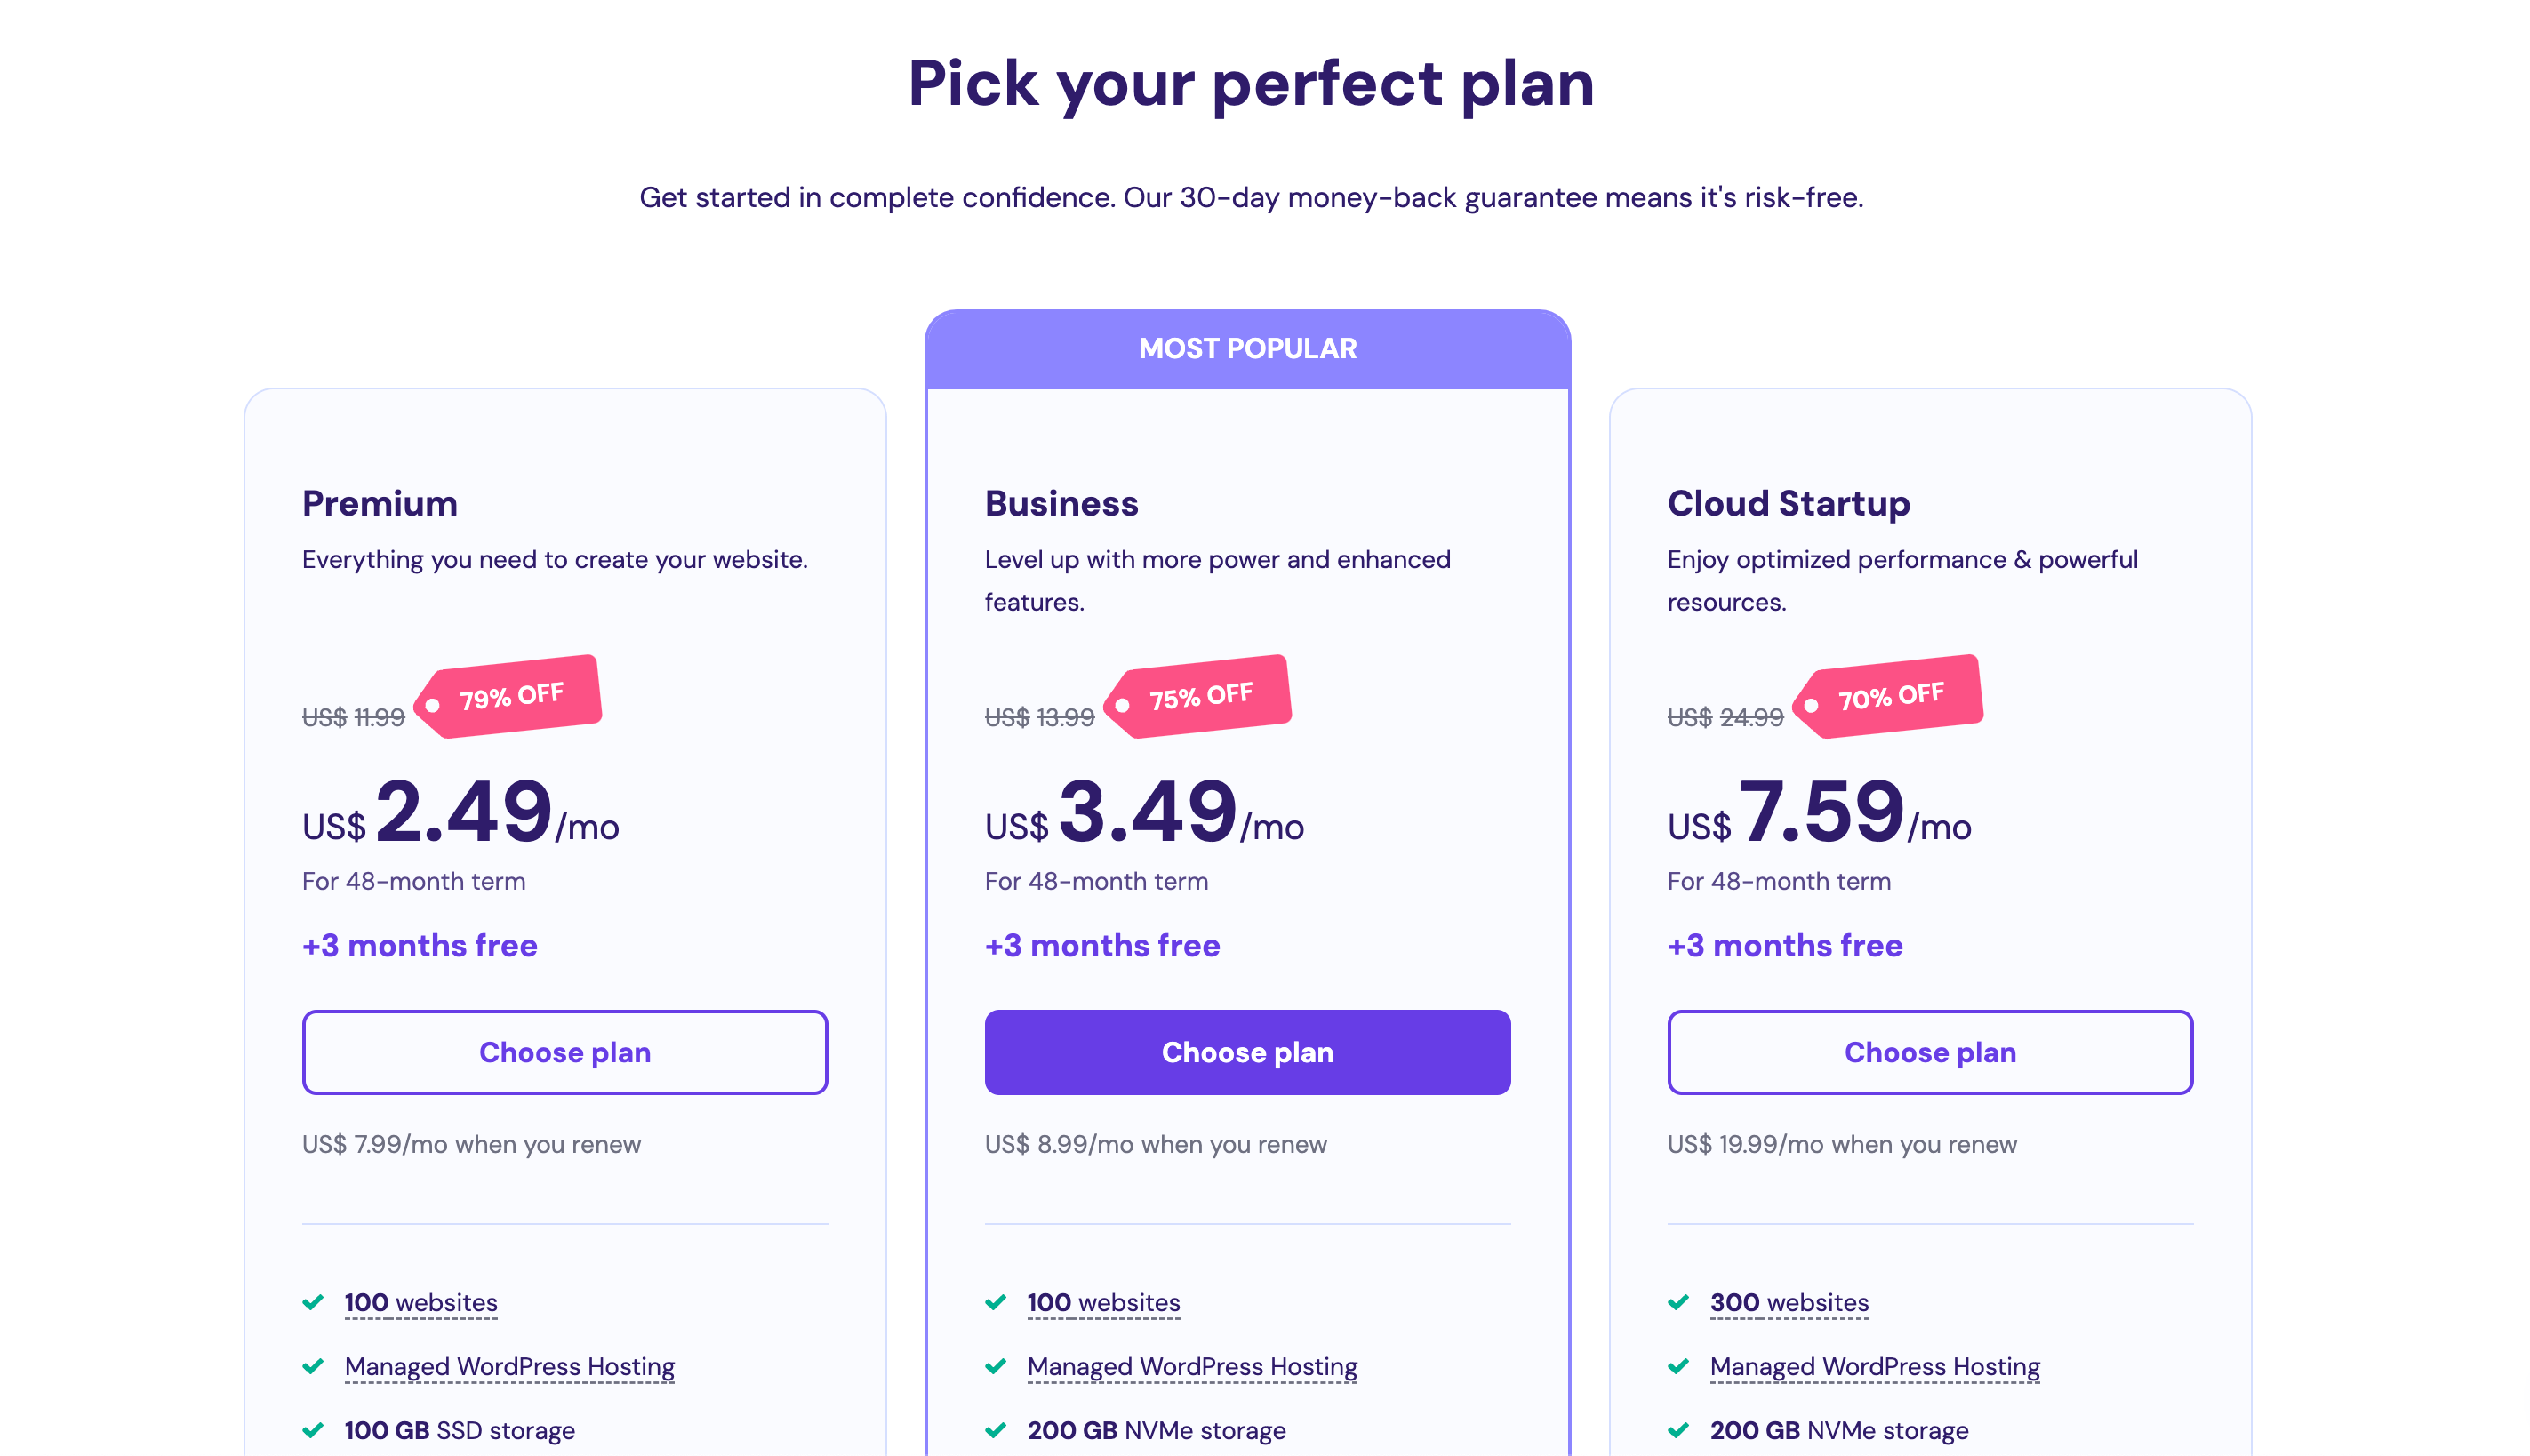This screenshot has width=2530, height=1456.
Task: Click Managed WordPress Hosting link under Cloud Startup
Action: (1874, 1366)
